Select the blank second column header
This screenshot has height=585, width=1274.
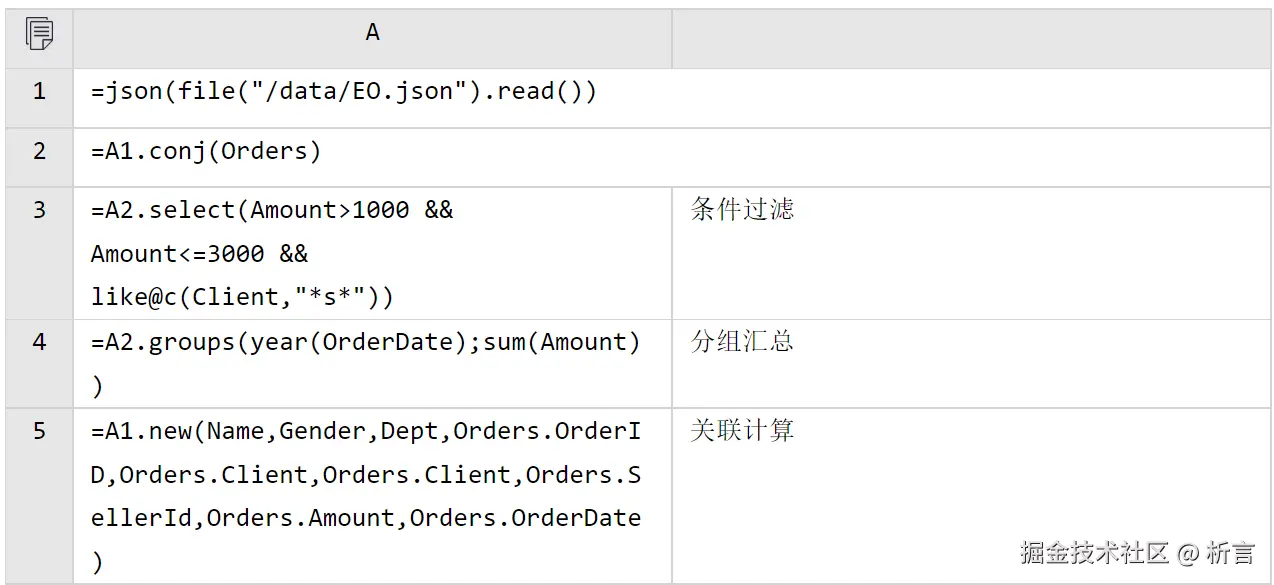point(970,36)
